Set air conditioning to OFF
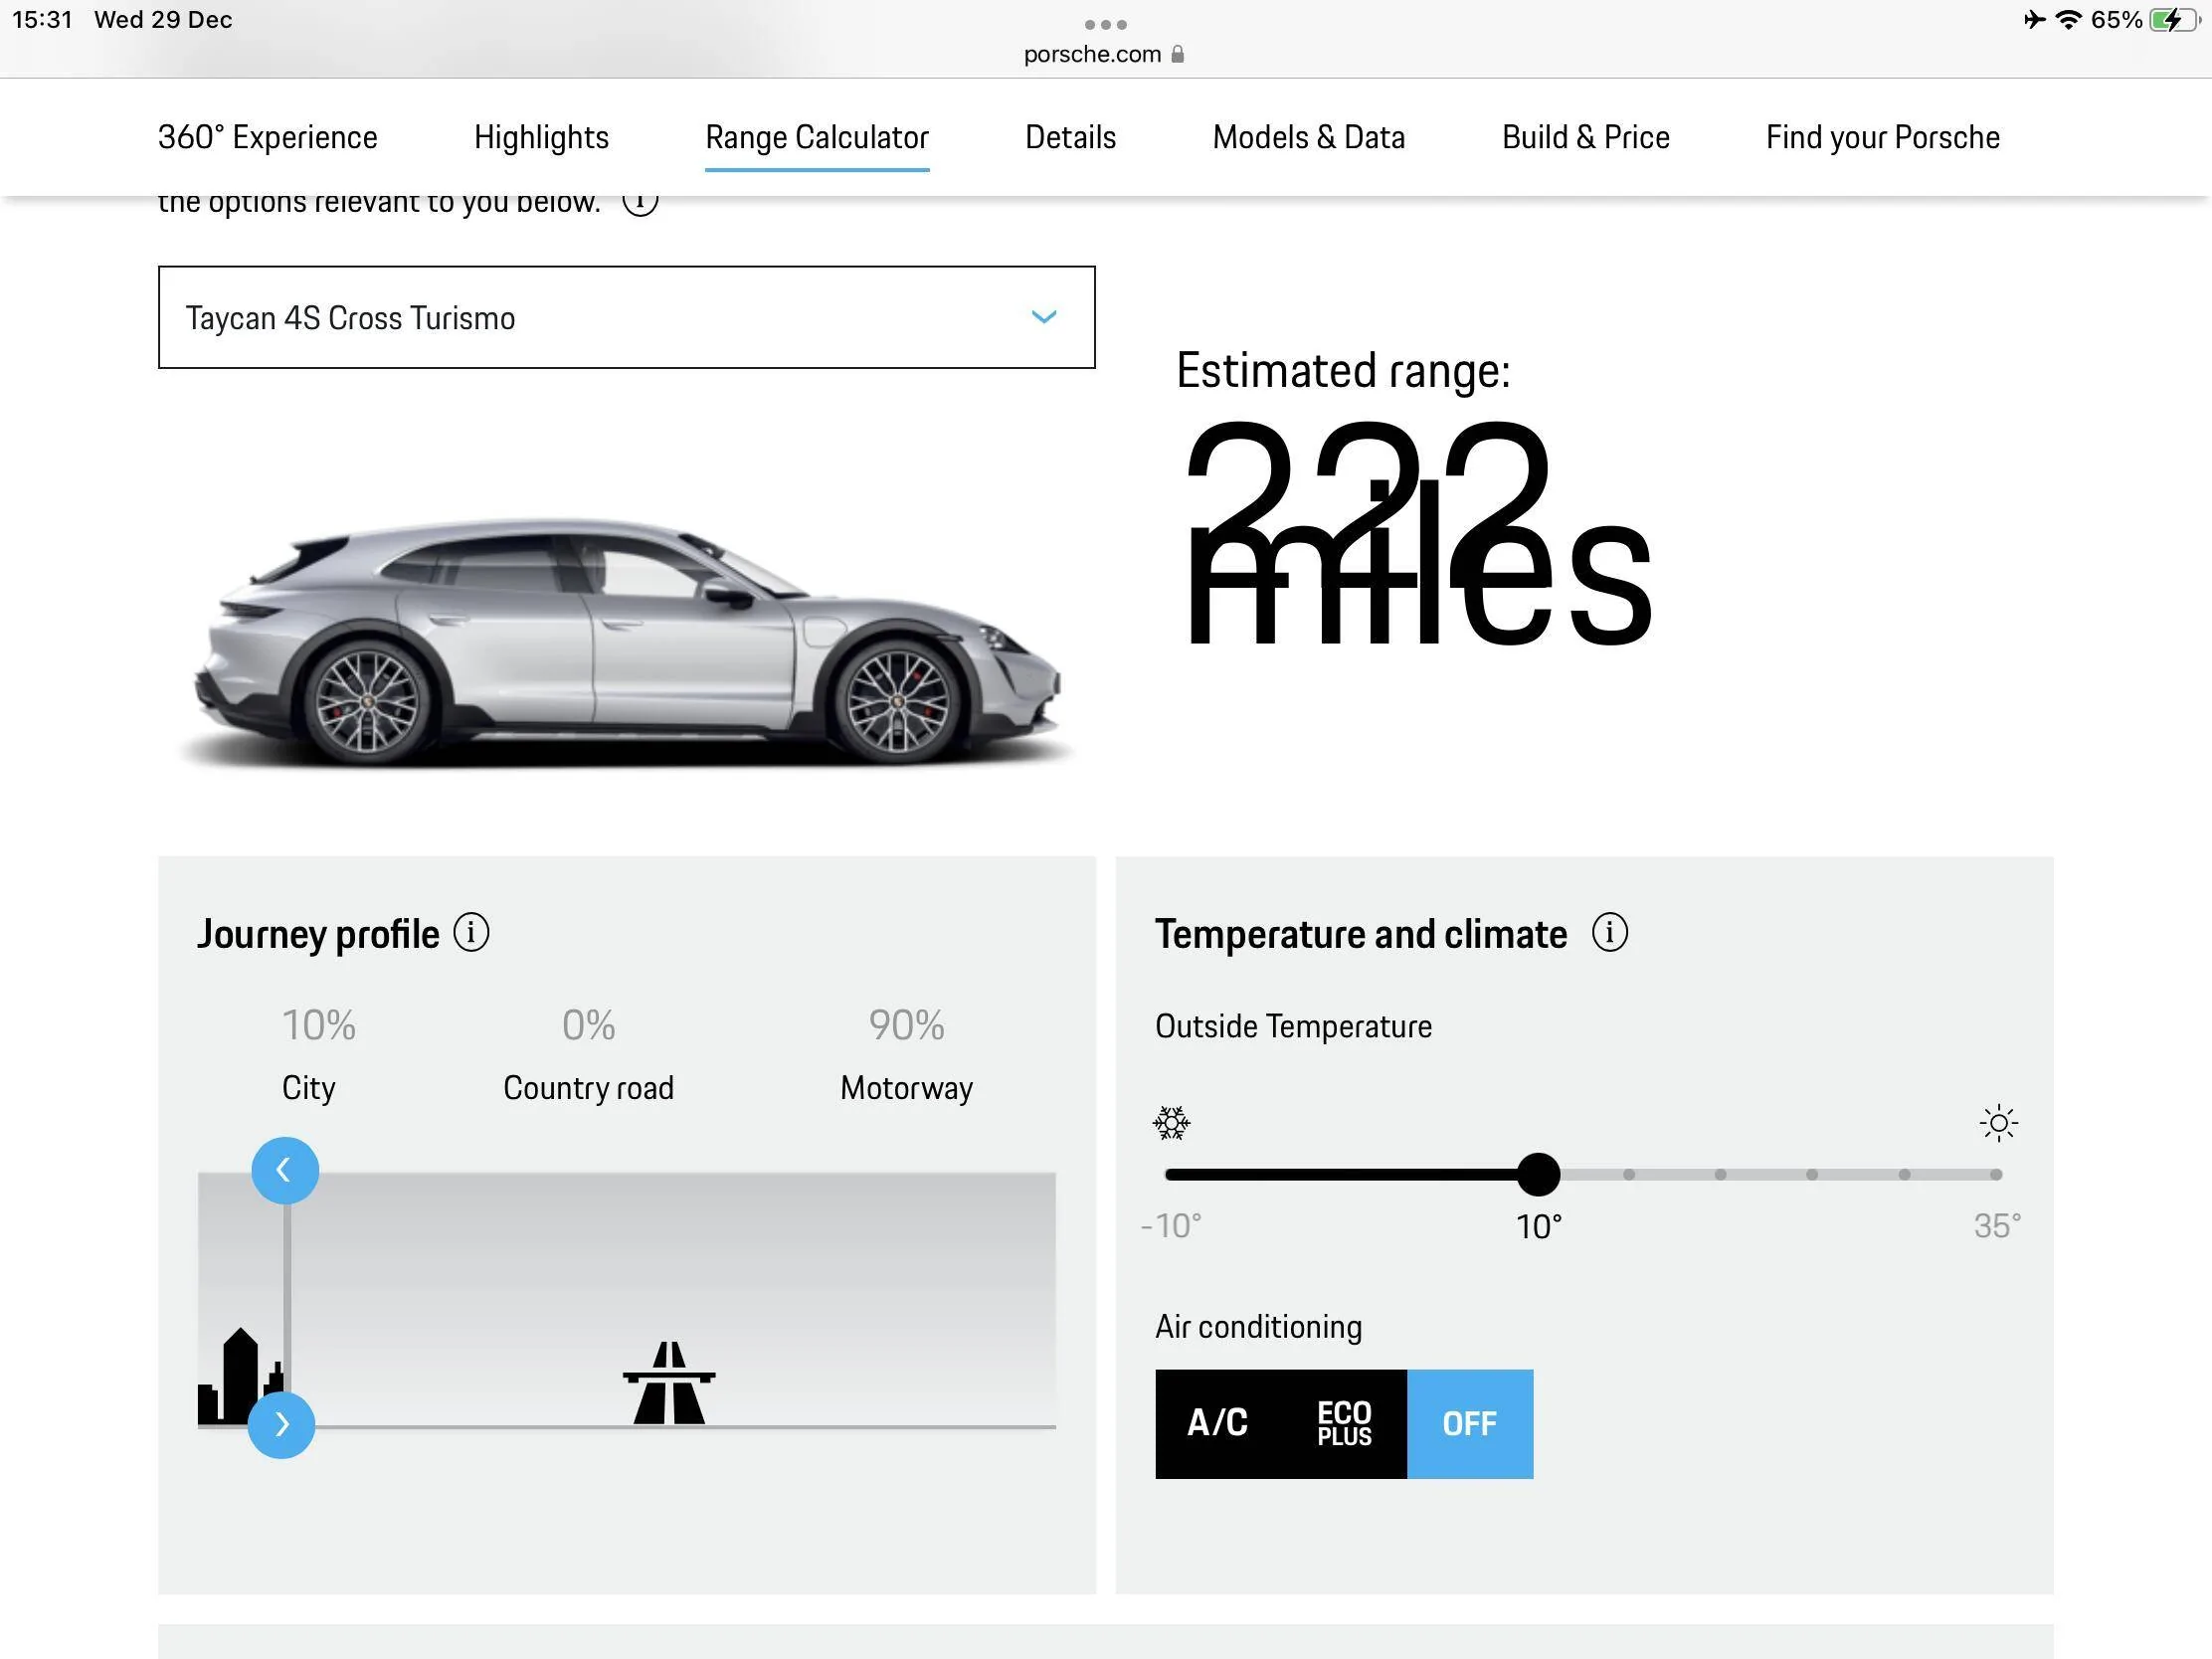This screenshot has height=1659, width=2212. [1469, 1423]
